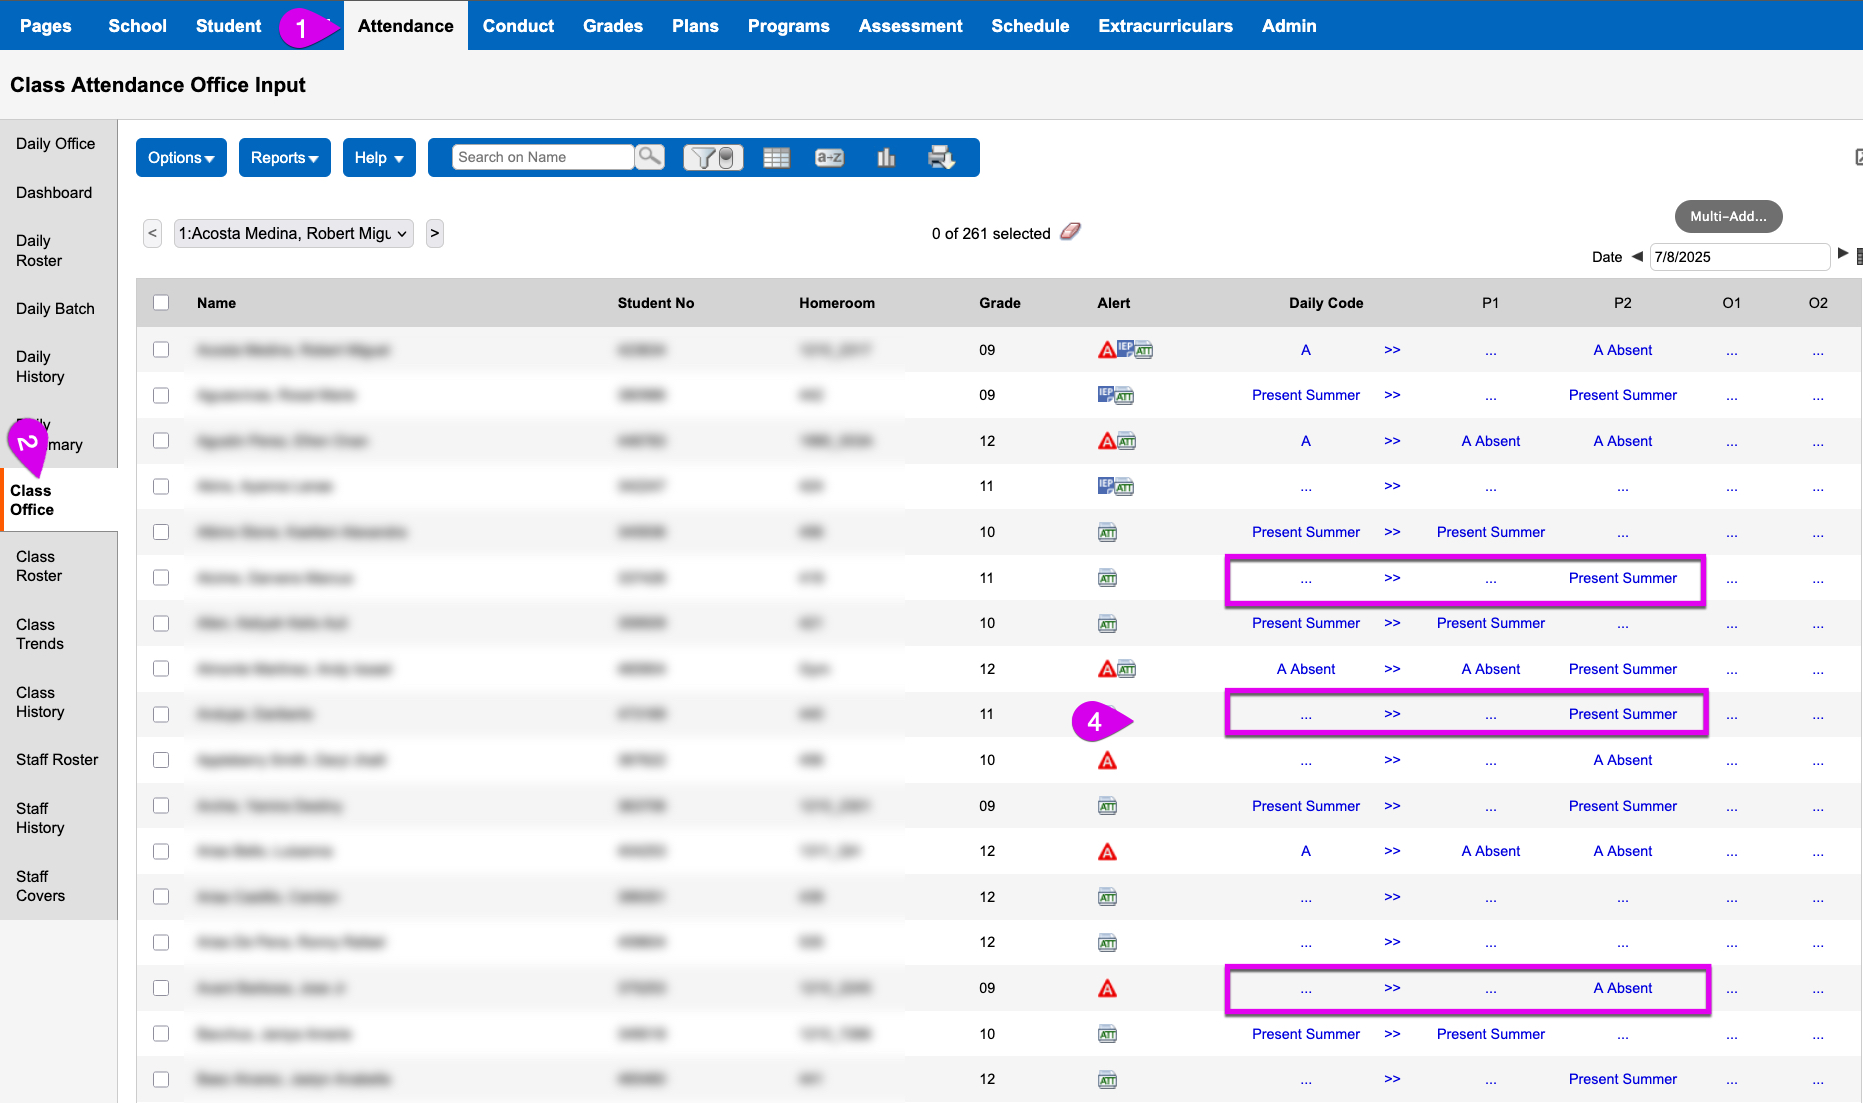Check the second student row checkbox
This screenshot has width=1863, height=1106.
pos(161,395)
